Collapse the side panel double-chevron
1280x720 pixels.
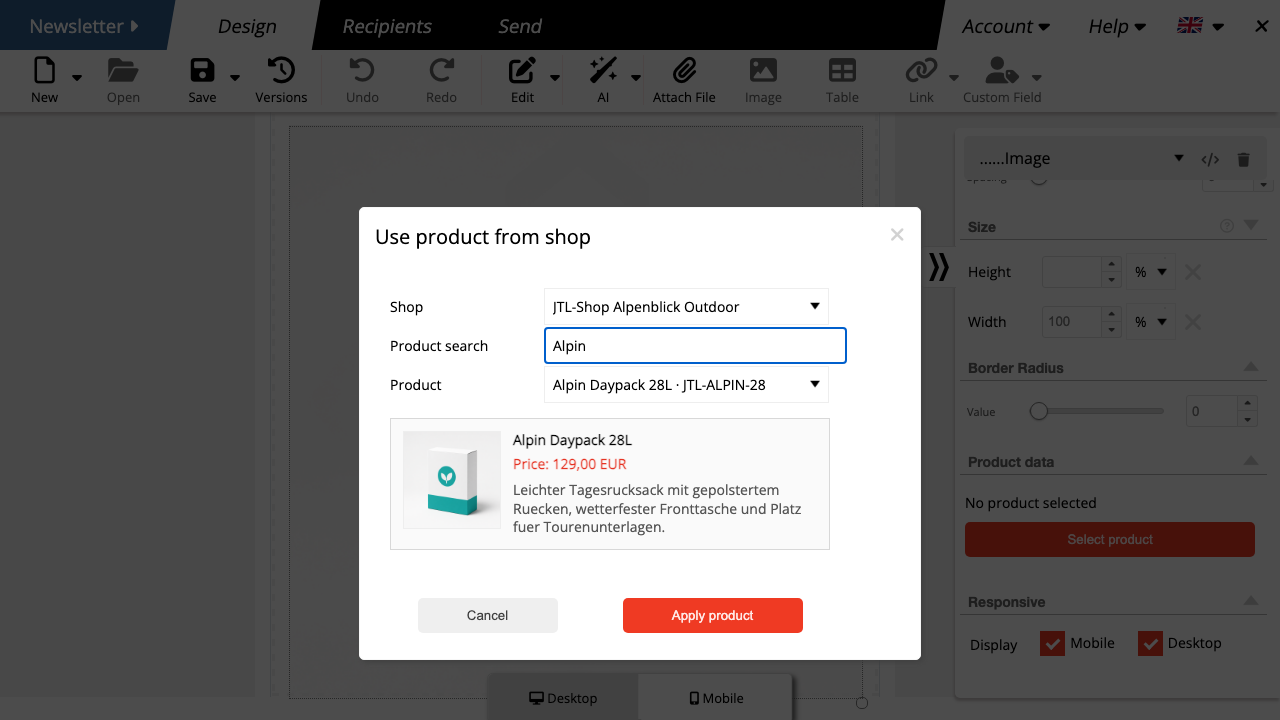pos(938,267)
